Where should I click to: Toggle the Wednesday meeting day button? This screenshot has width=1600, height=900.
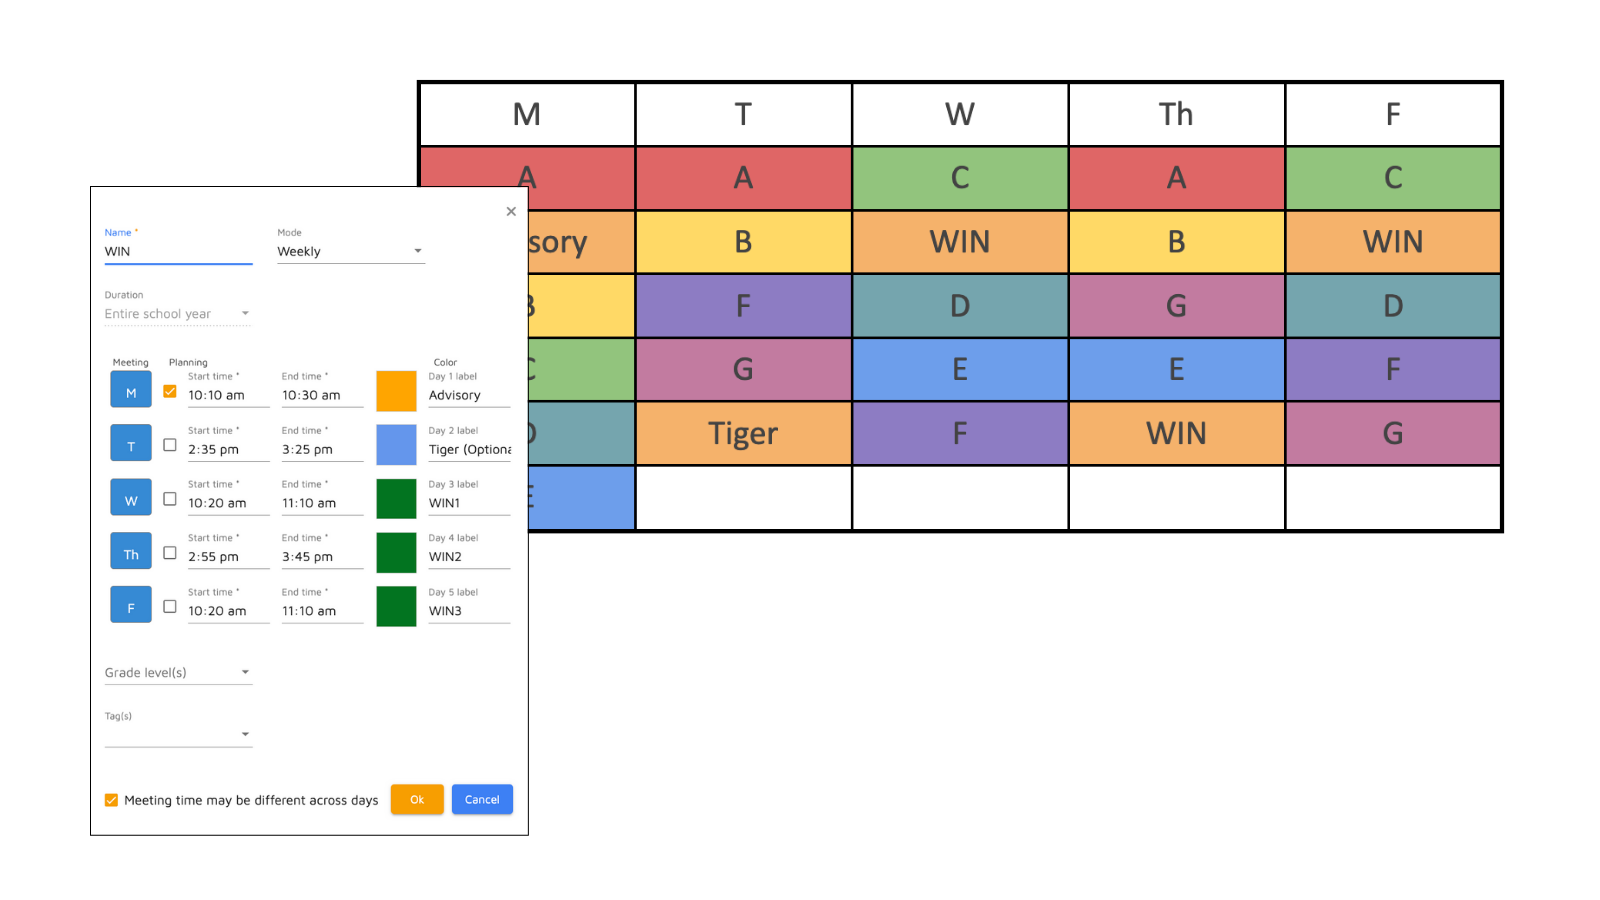131,498
